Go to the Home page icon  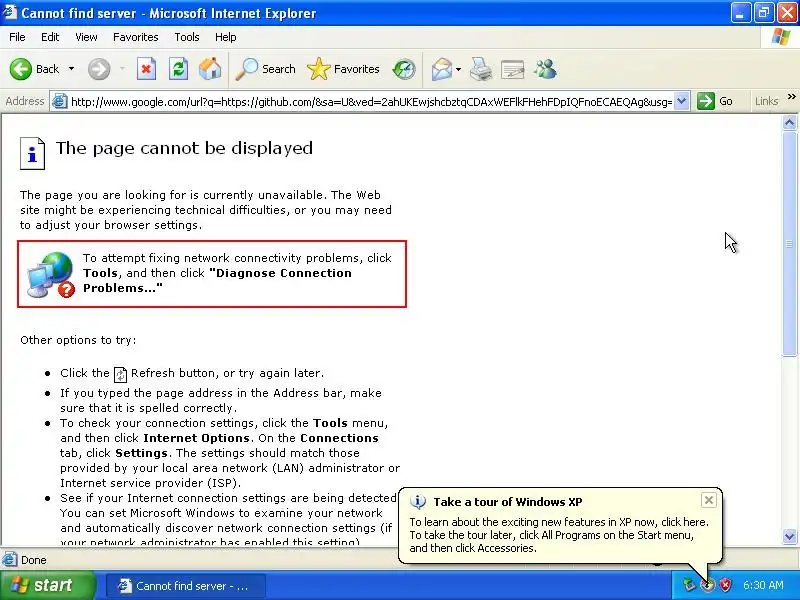tap(210, 69)
